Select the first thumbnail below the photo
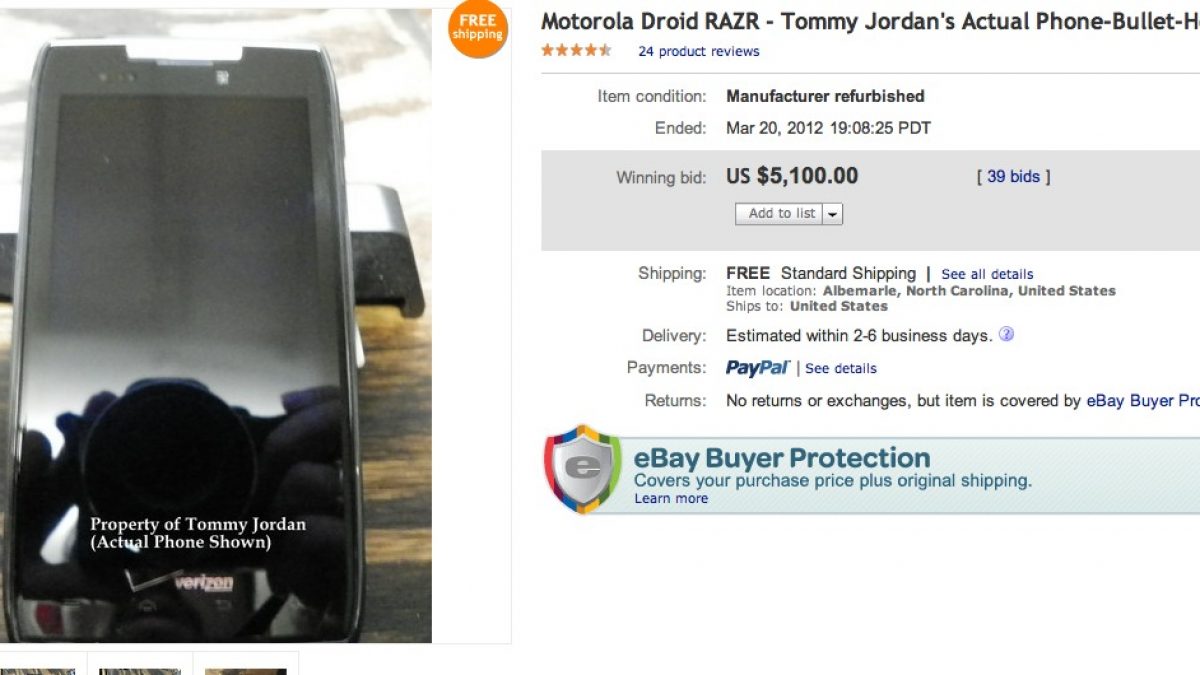The width and height of the screenshot is (1200, 675). click(x=38, y=668)
